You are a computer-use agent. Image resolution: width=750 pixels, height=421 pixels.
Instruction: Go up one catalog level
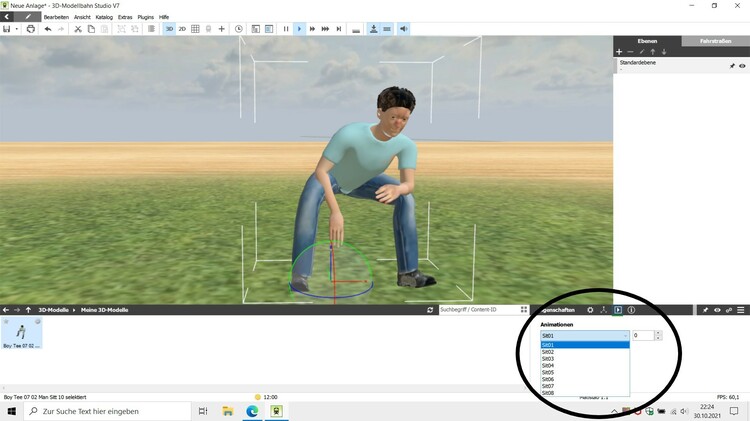click(28, 310)
